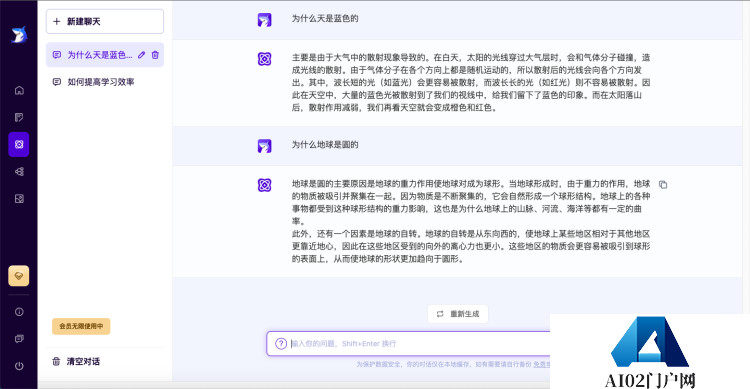Select the active AI chat sidebar icon
The image size is (750, 389).
pos(19,144)
